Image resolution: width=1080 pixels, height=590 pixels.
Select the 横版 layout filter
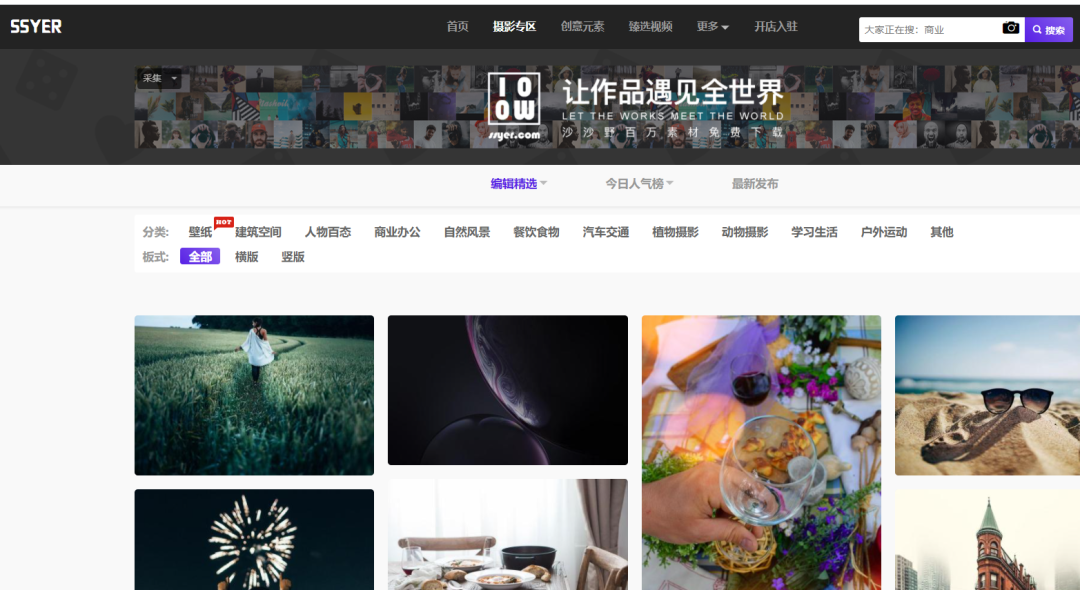[x=246, y=257]
